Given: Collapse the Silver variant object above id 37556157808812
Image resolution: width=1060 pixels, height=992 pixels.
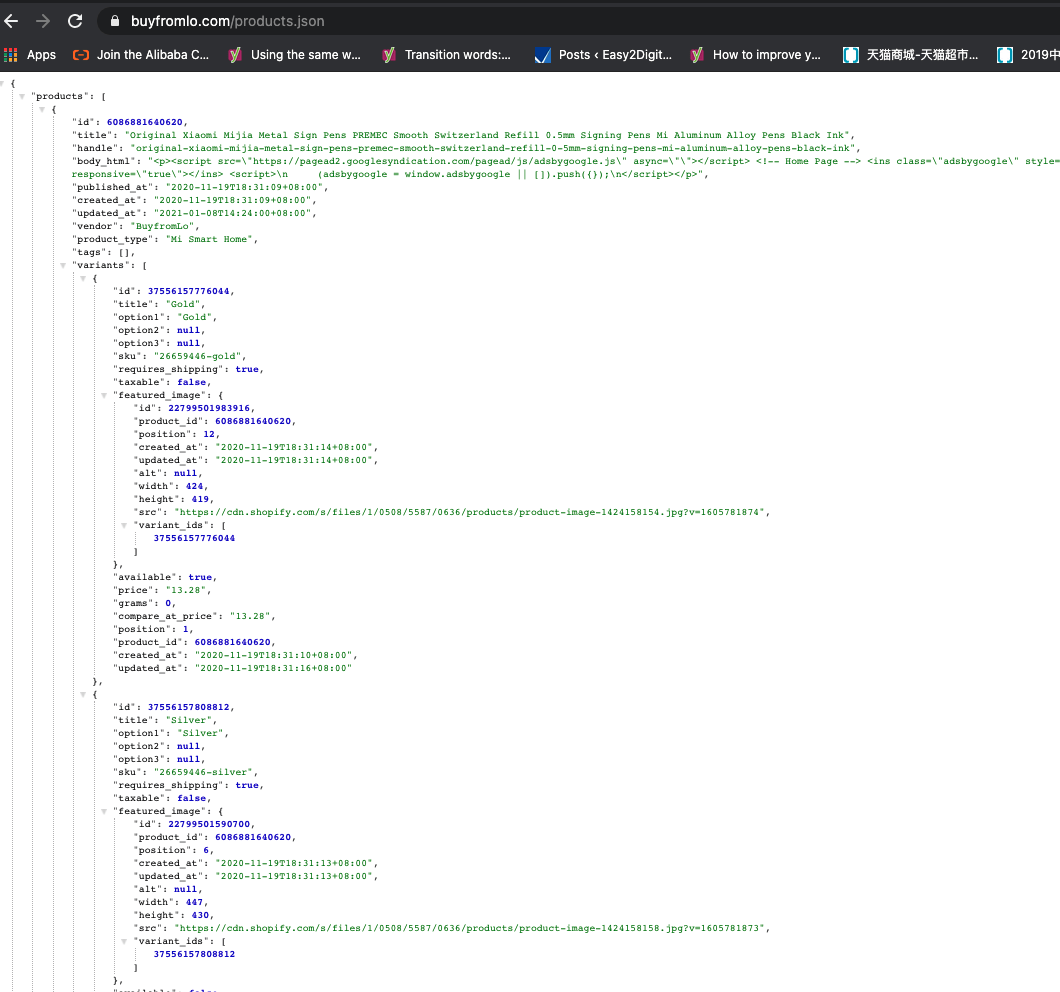Looking at the screenshot, I should (83, 694).
